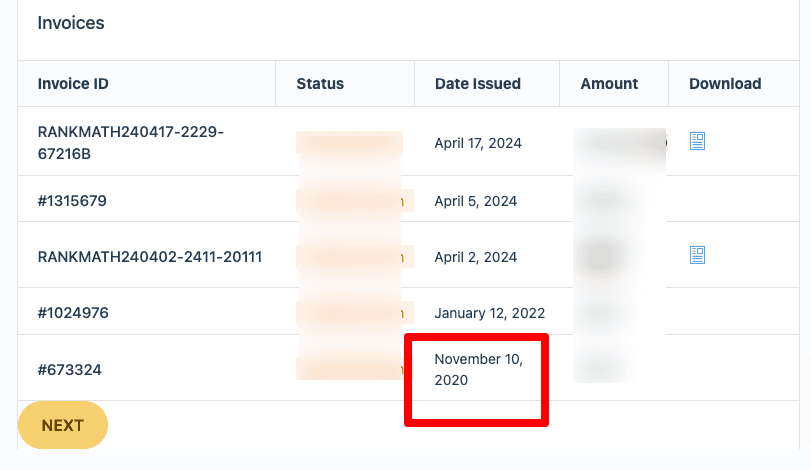811x470 pixels.
Task: Click the Status column header
Action: tap(320, 84)
